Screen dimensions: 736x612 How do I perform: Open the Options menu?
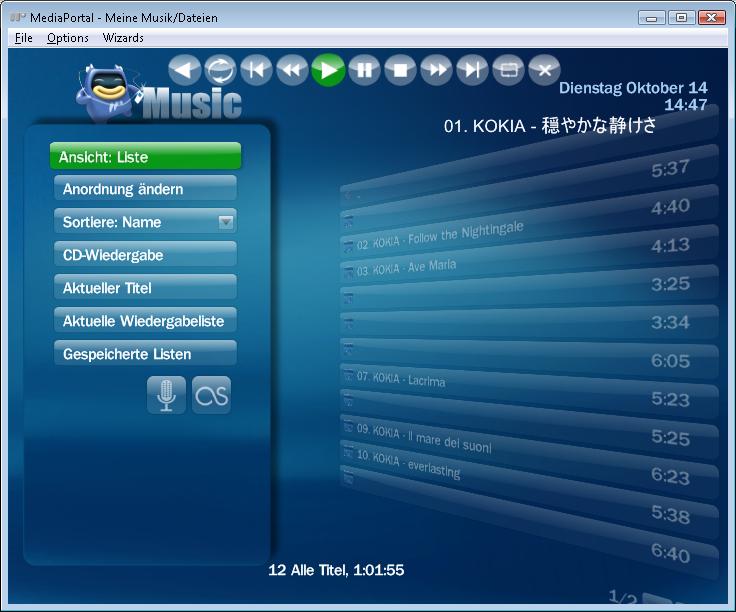(68, 38)
